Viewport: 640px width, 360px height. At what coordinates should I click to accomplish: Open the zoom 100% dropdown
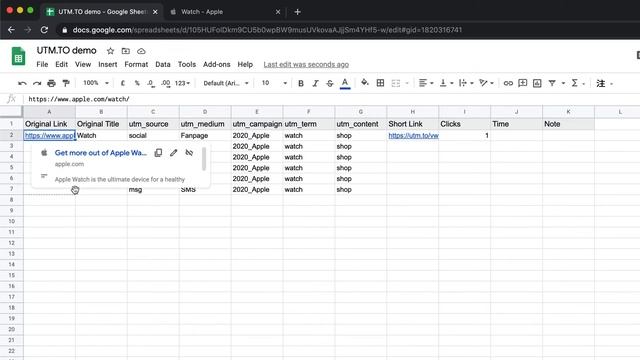coord(96,83)
